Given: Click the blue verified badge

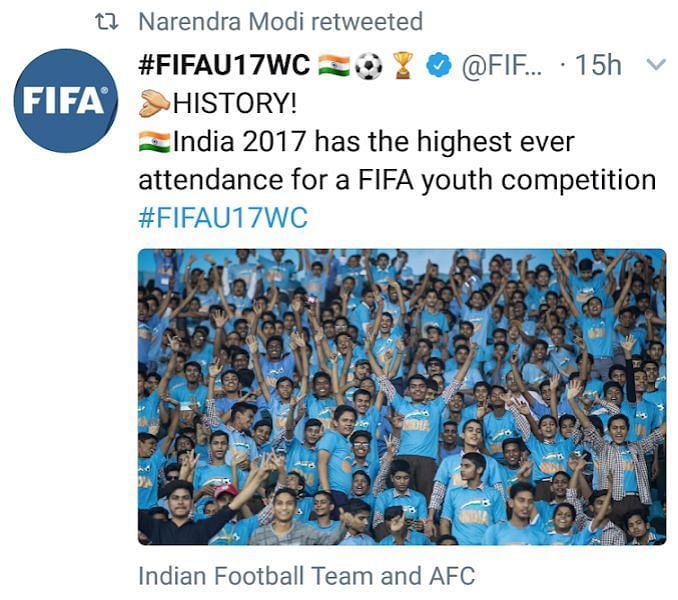Looking at the screenshot, I should point(437,66).
